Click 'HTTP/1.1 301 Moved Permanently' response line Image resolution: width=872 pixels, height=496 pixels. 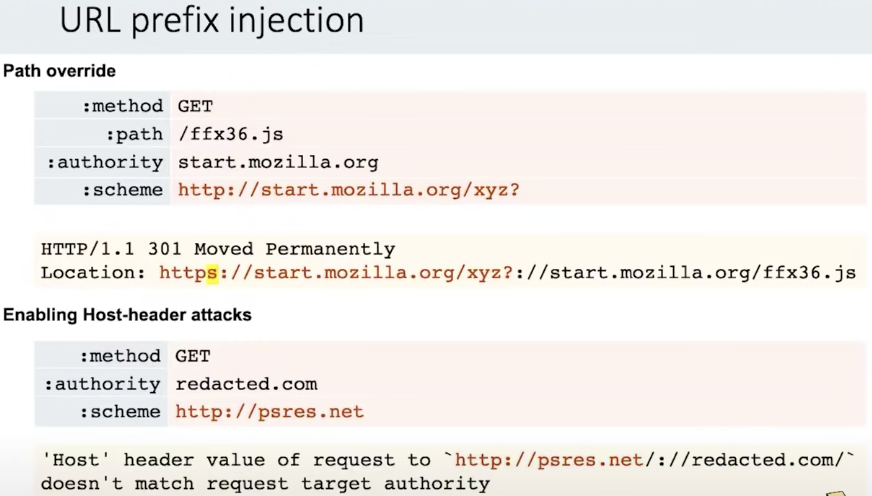coord(218,249)
